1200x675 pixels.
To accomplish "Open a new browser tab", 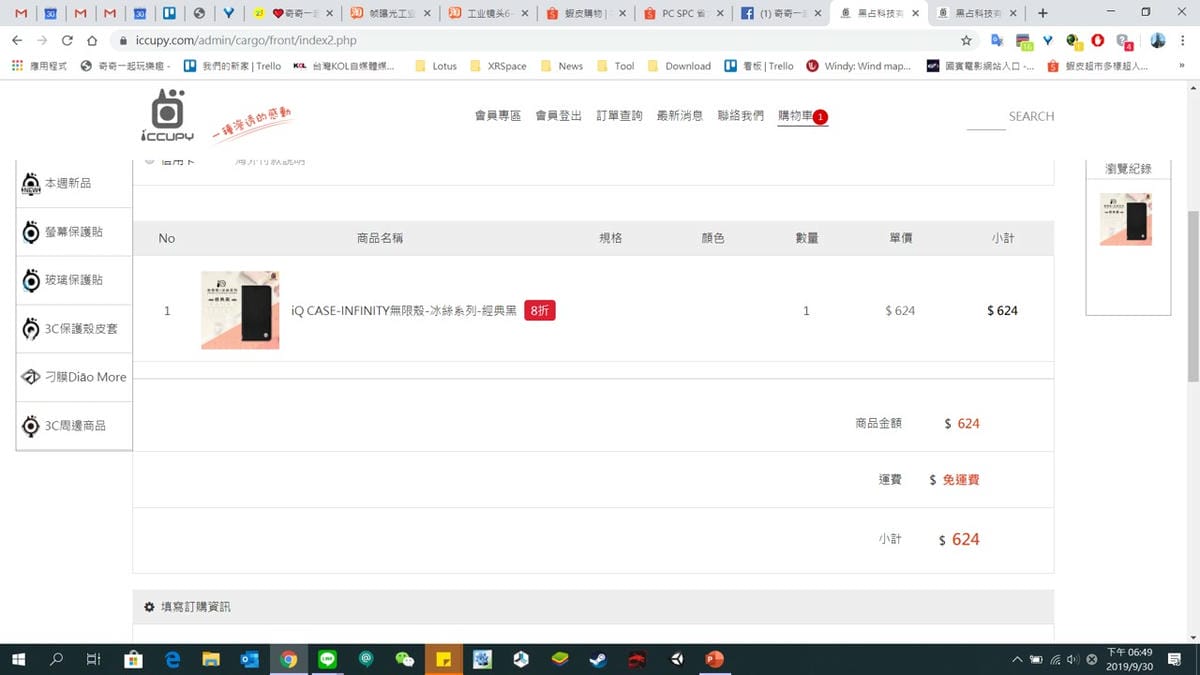I will (x=1043, y=13).
